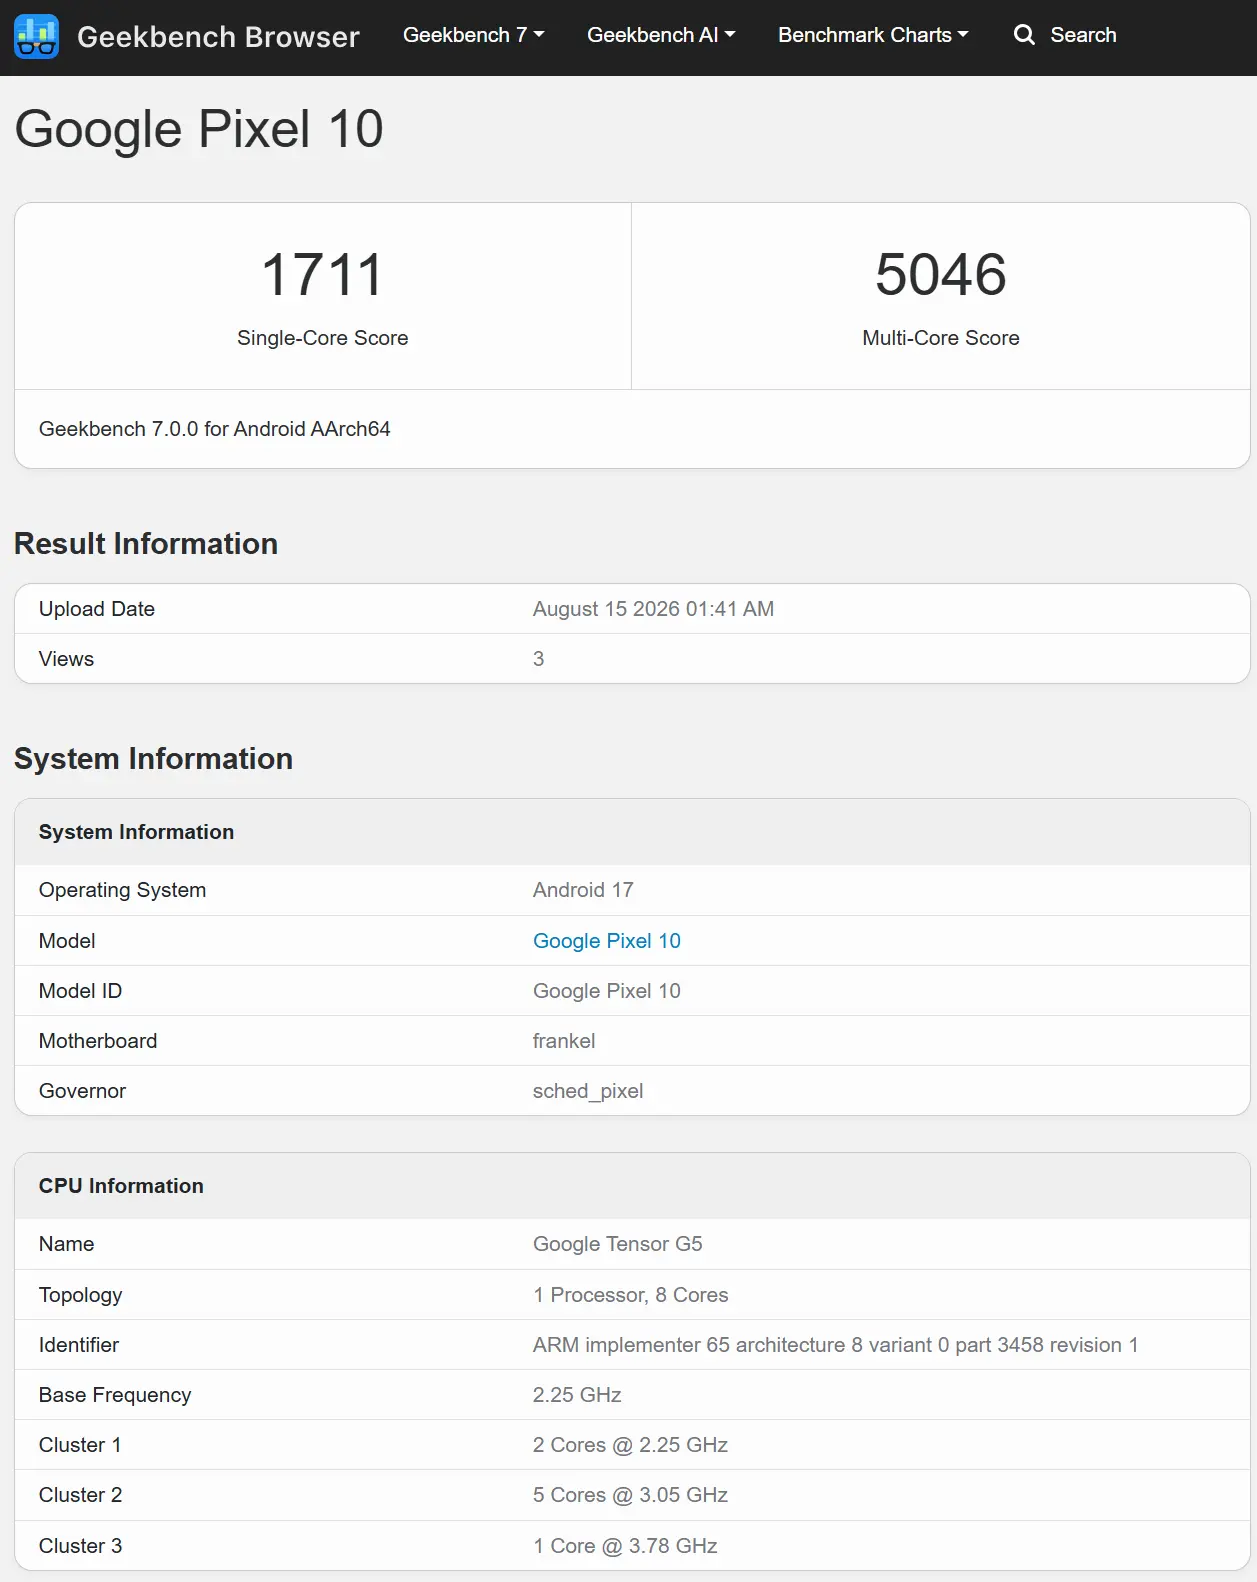Viewport: 1257px width, 1582px height.
Task: Click the Cluster 1 label
Action: pos(80,1445)
